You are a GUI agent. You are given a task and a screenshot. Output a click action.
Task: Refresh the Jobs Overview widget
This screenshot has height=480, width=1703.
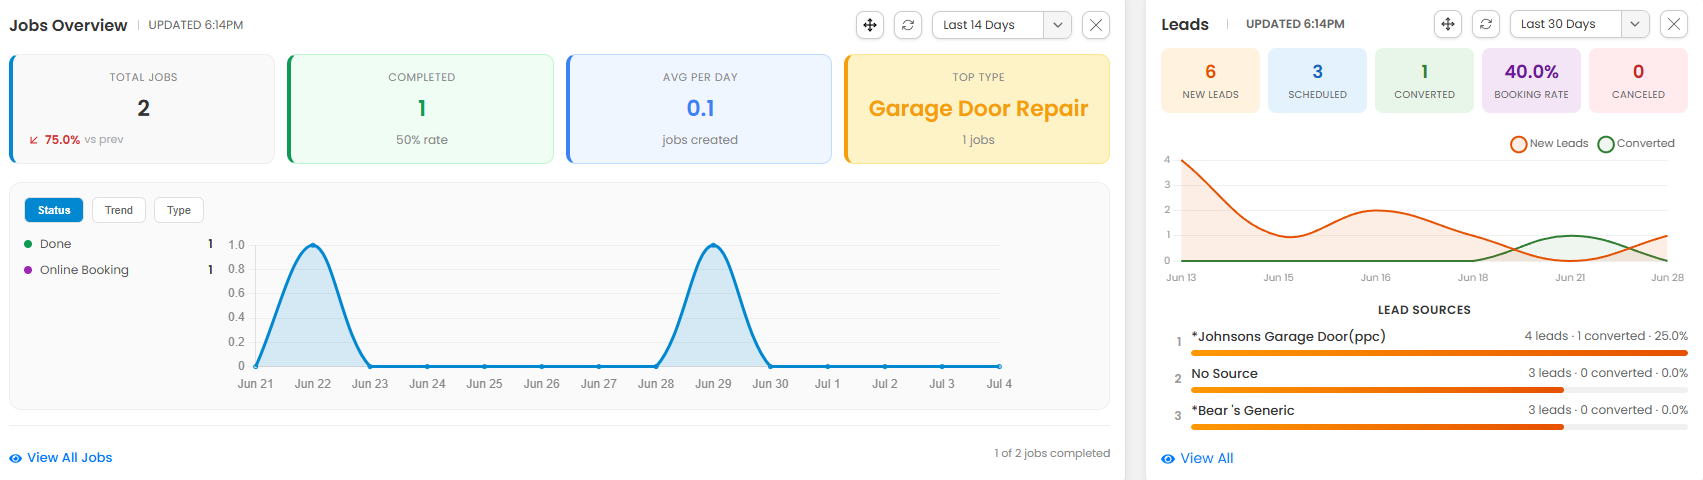coord(908,25)
